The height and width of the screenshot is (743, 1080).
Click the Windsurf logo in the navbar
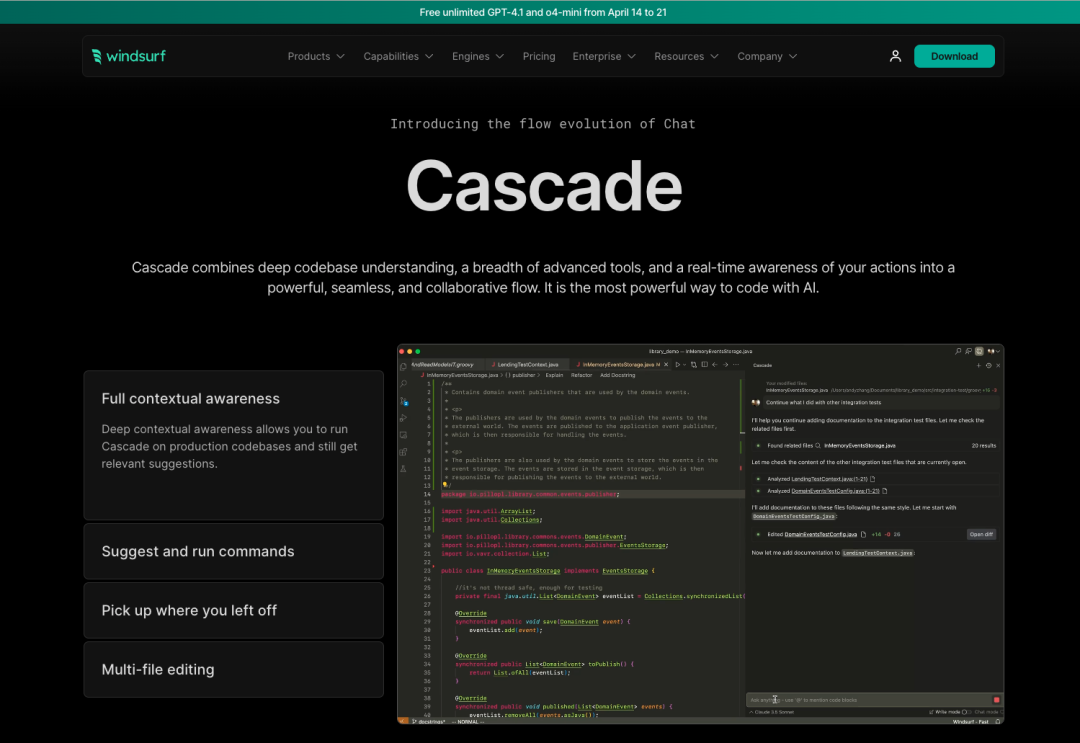point(129,56)
